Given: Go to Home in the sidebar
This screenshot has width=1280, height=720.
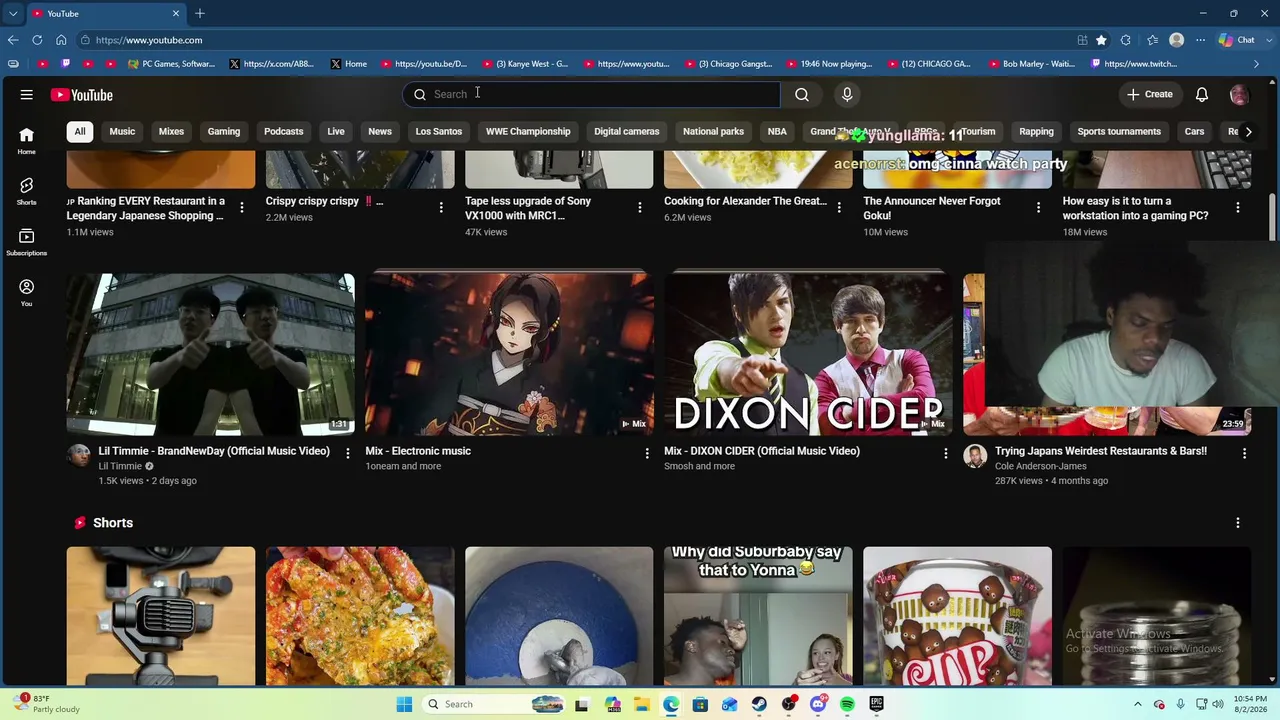Looking at the screenshot, I should coord(27,140).
